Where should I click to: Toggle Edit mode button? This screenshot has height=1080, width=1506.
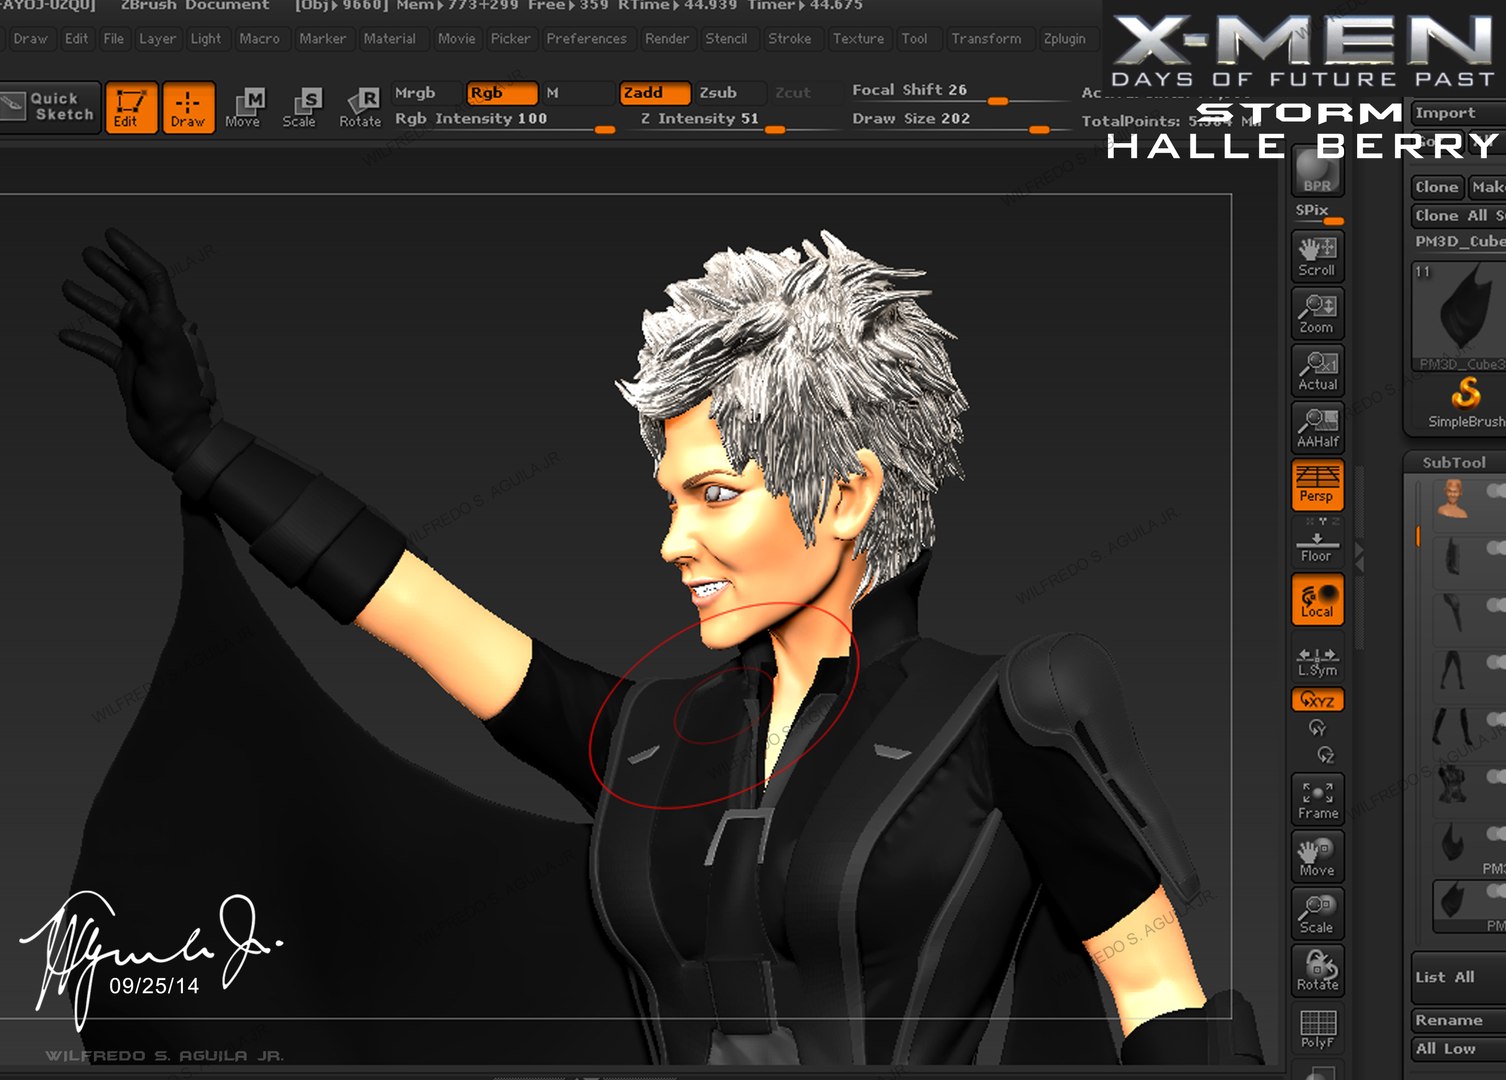point(131,108)
